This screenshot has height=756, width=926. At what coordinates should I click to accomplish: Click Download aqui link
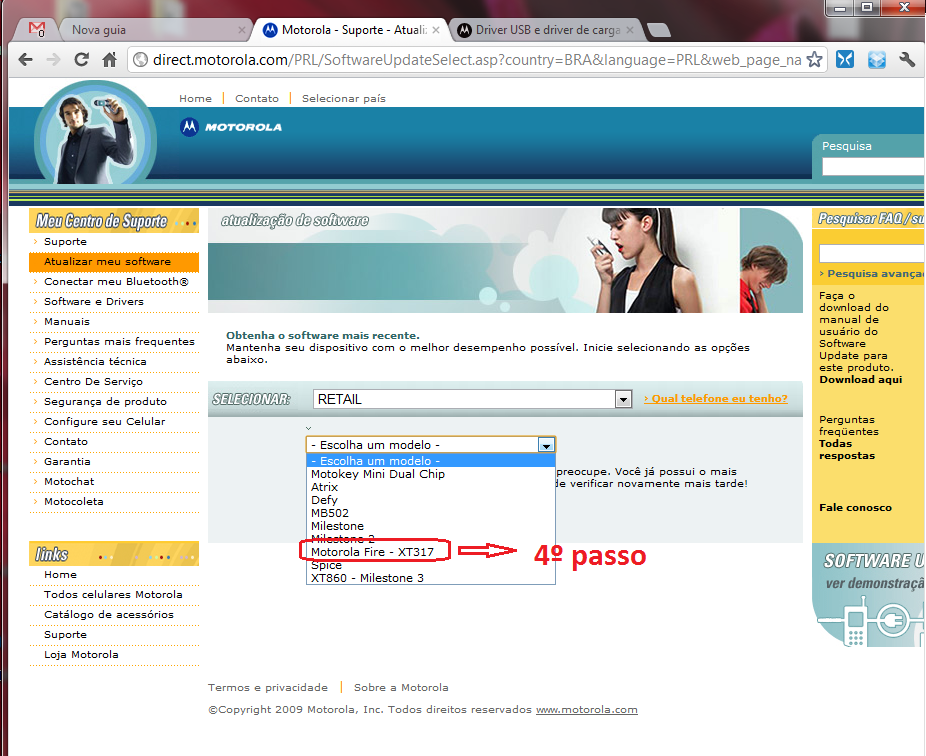coord(860,380)
